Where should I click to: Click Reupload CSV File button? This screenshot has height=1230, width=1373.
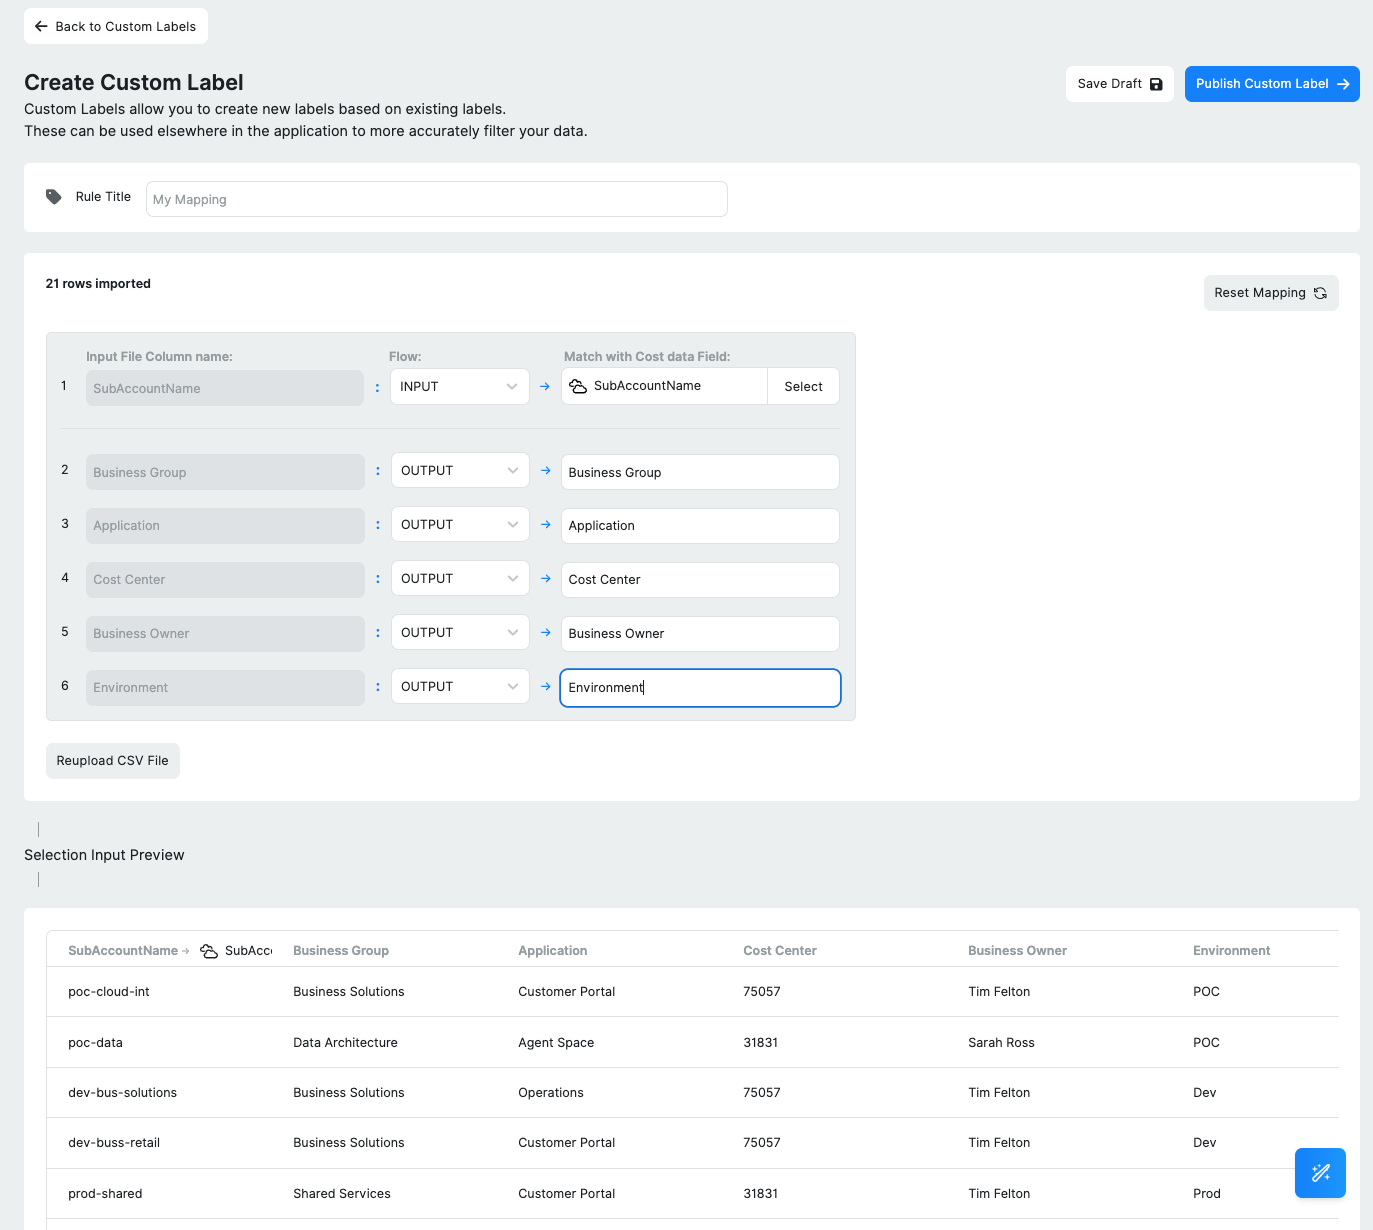[x=113, y=761]
